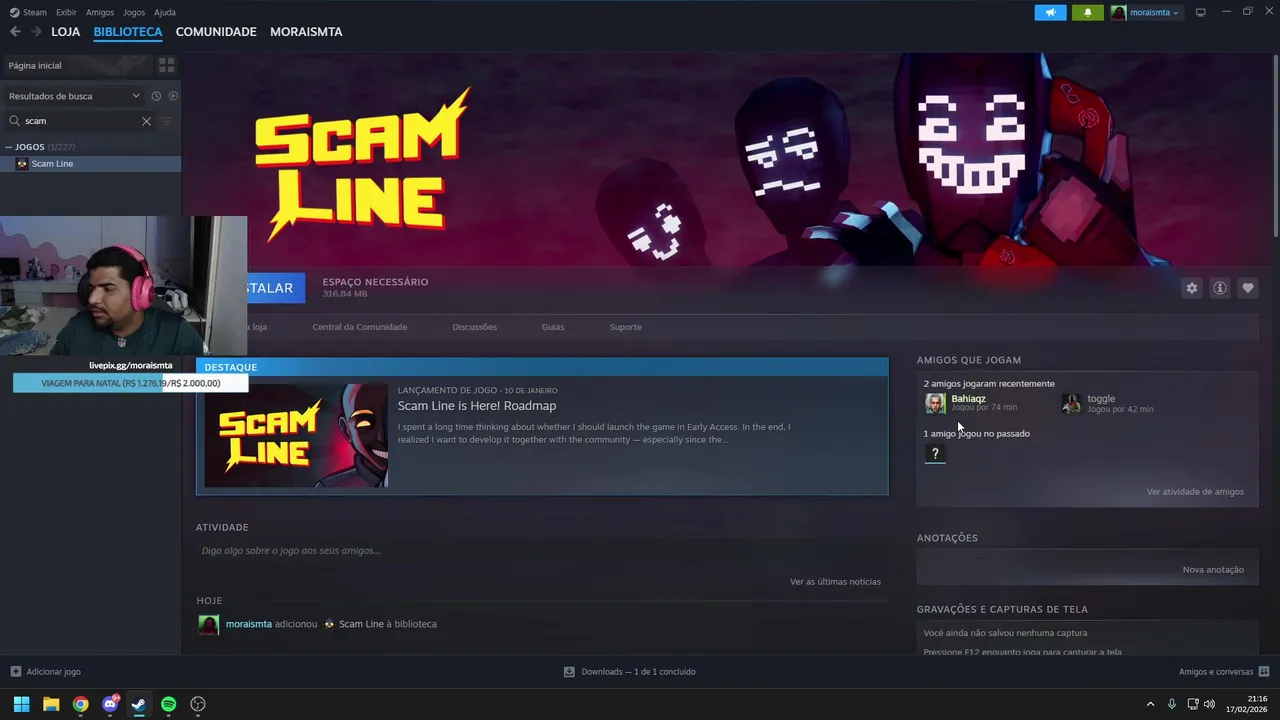This screenshot has height=720, width=1280.
Task: Open the Steam menu
Action: [x=28, y=12]
